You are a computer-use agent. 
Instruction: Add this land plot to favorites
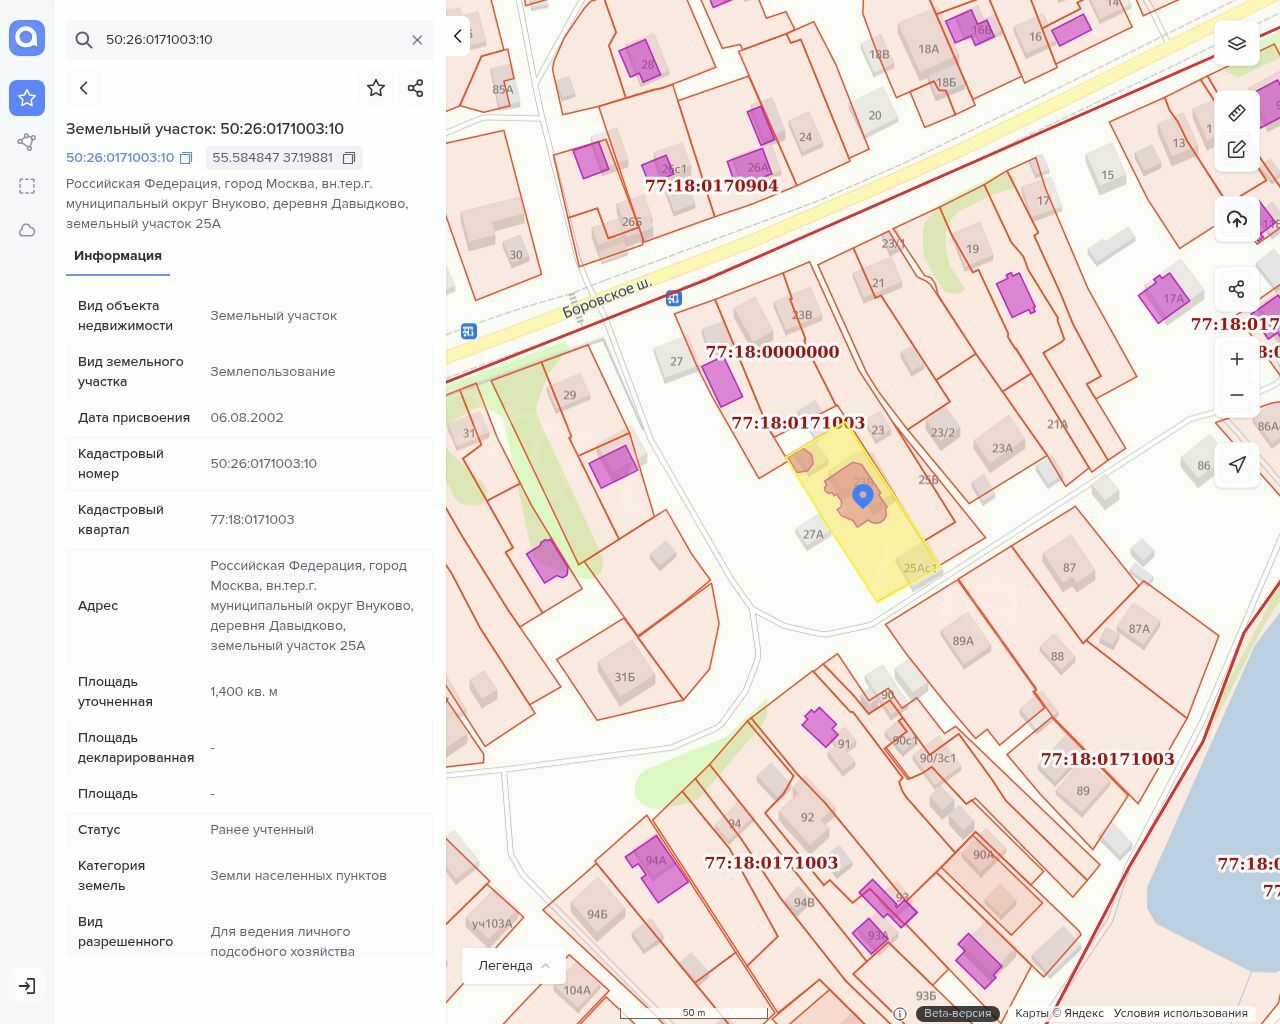(x=376, y=88)
